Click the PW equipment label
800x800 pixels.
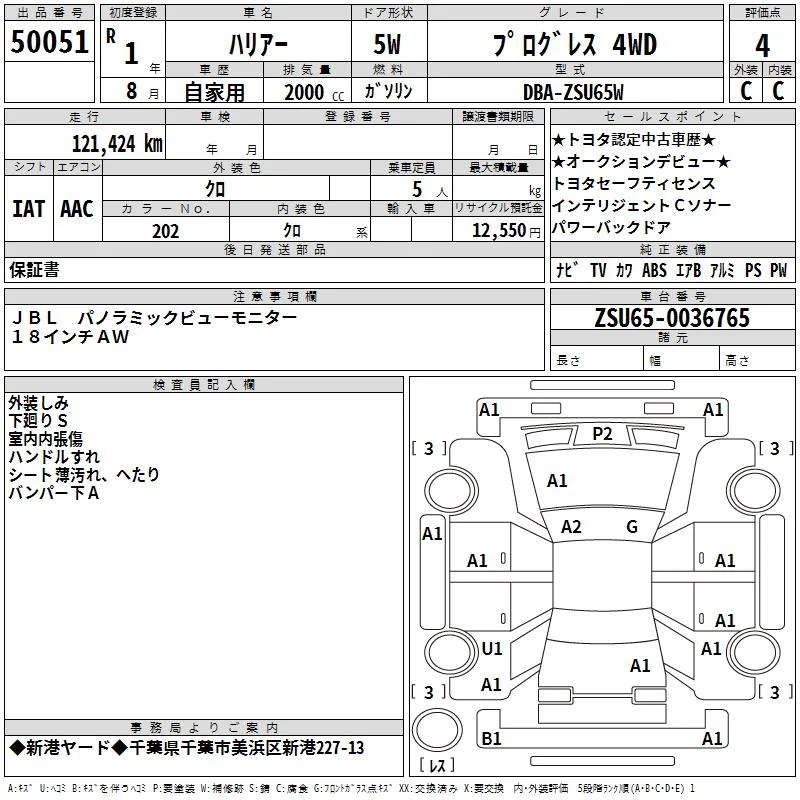(779, 270)
